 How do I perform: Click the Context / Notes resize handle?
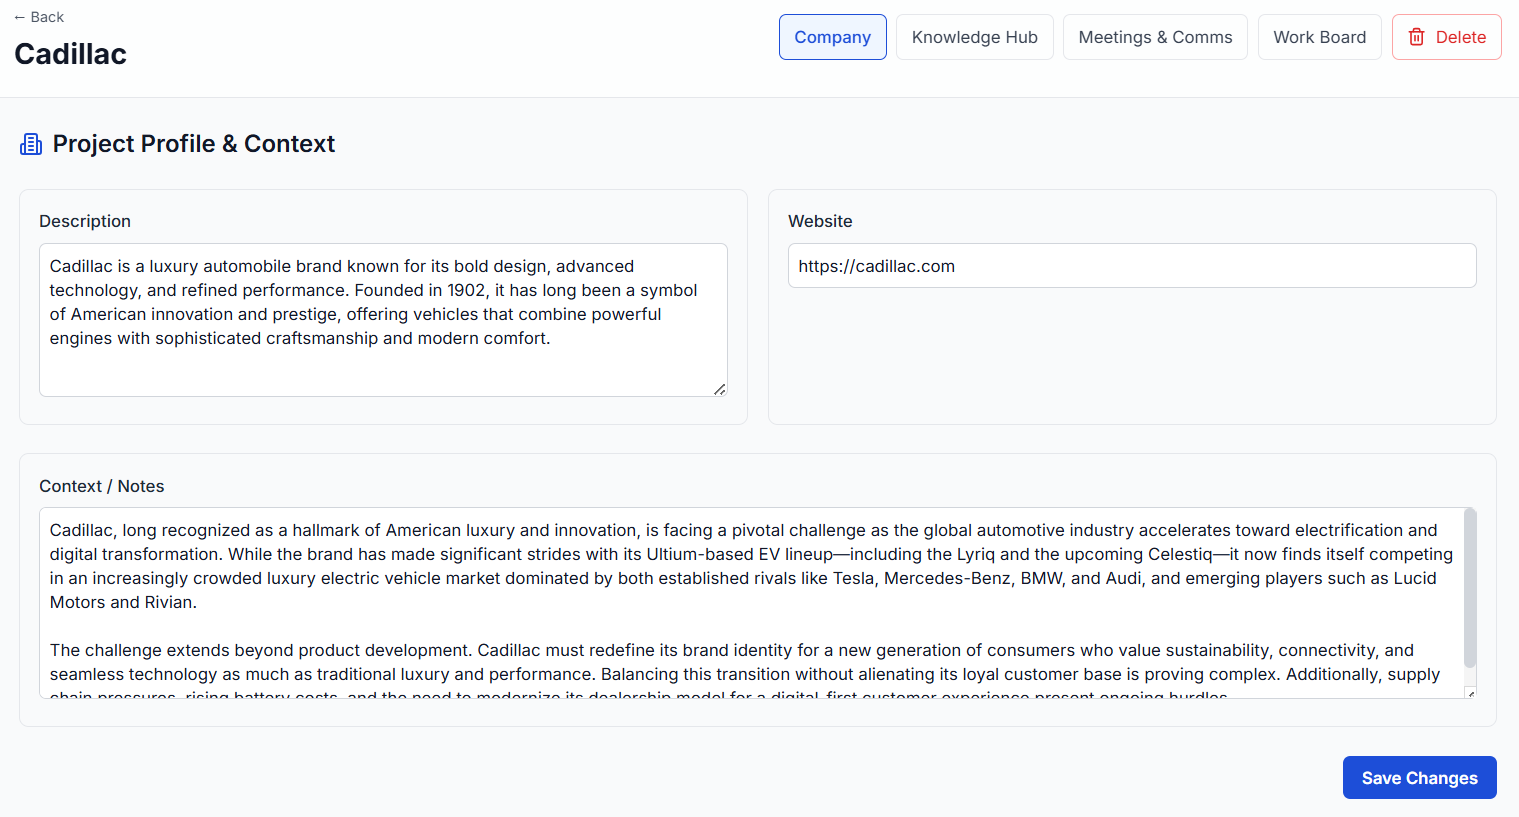click(1470, 693)
